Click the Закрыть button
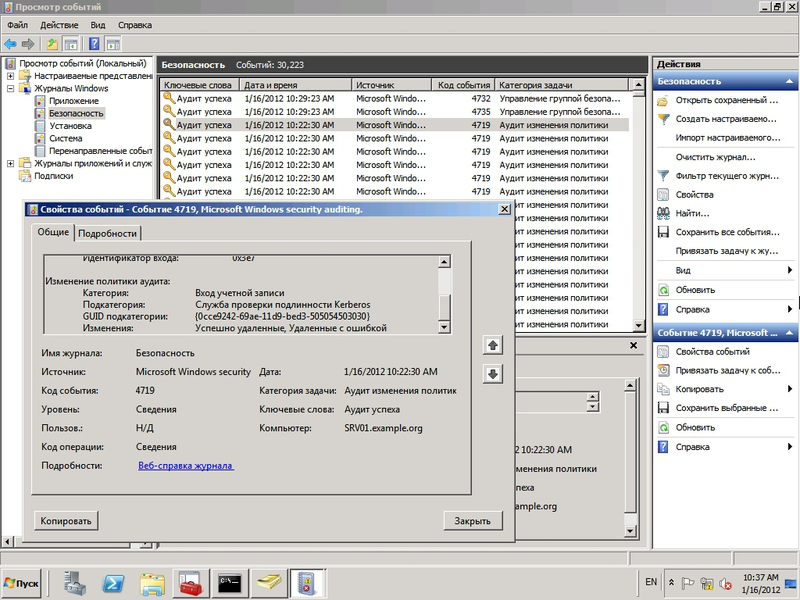The width and height of the screenshot is (800, 600). coord(472,521)
